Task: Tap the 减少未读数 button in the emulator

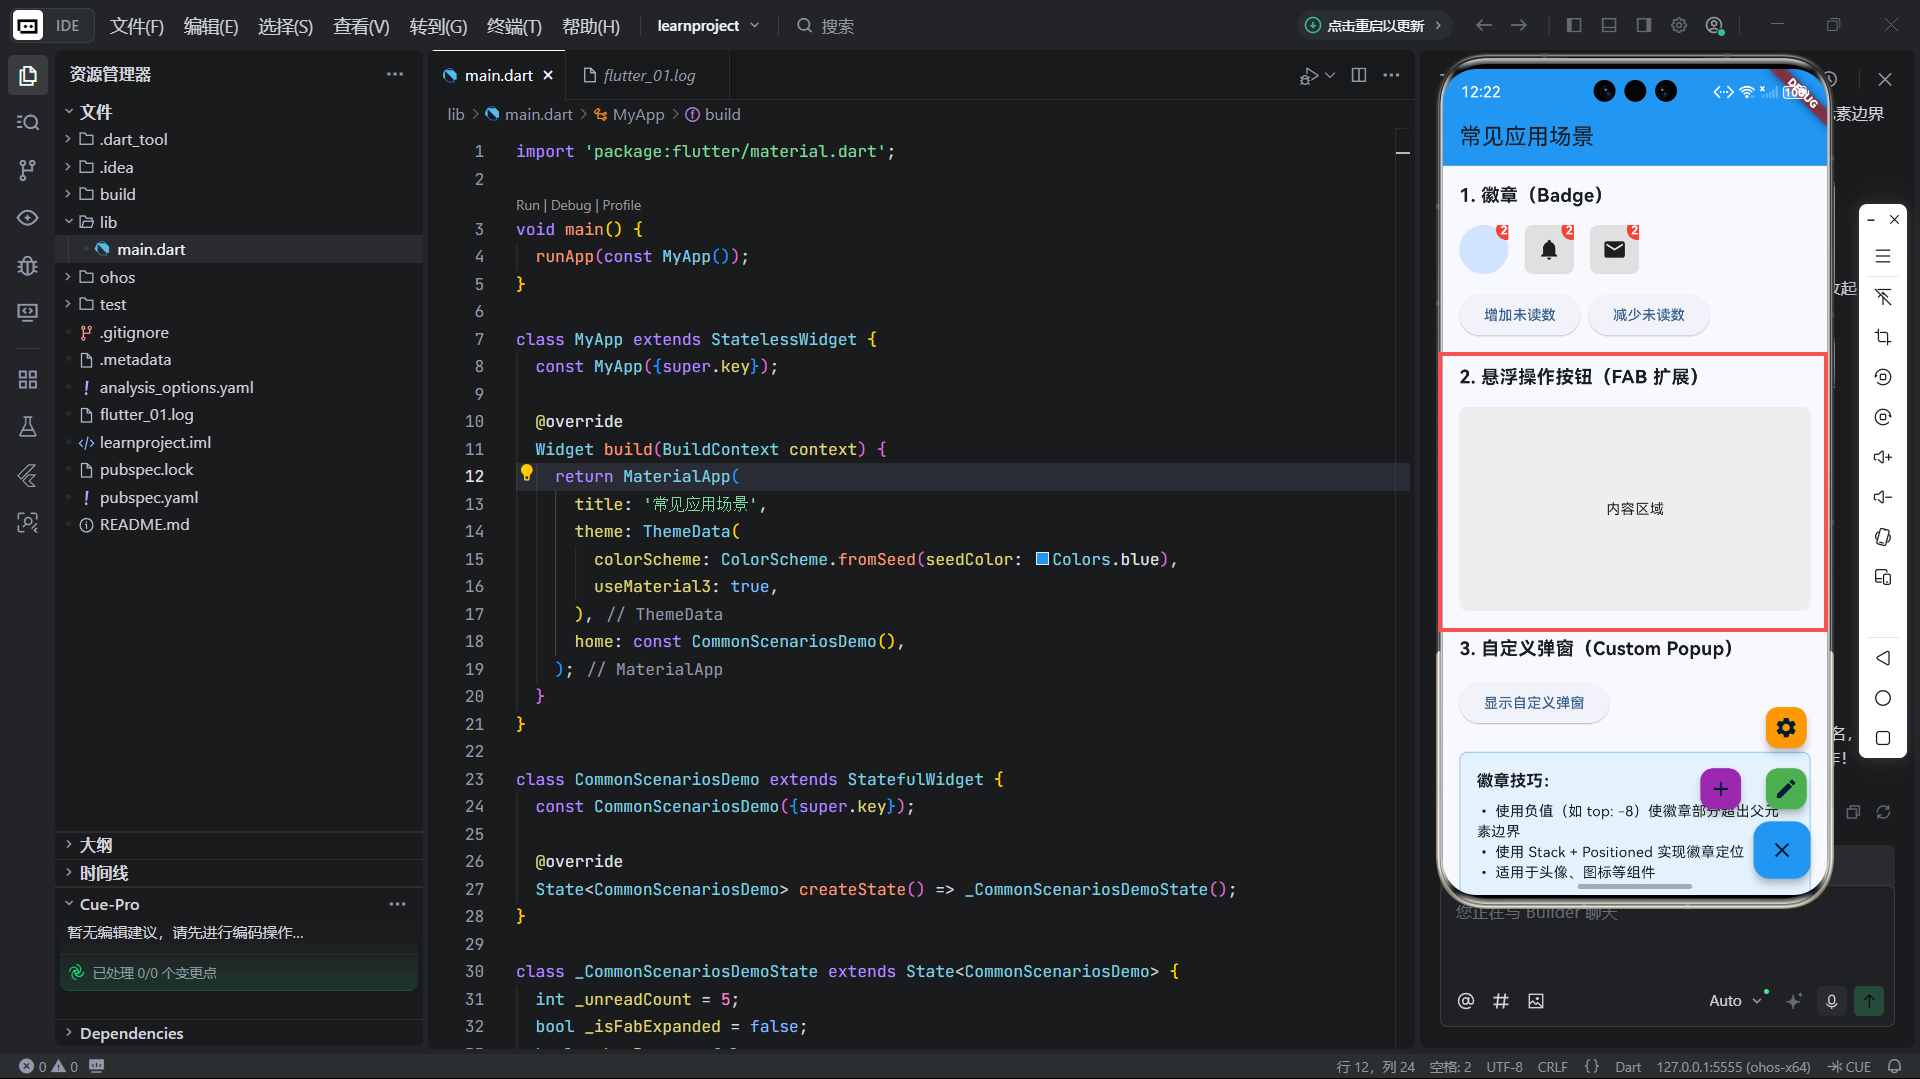Action: click(1648, 315)
